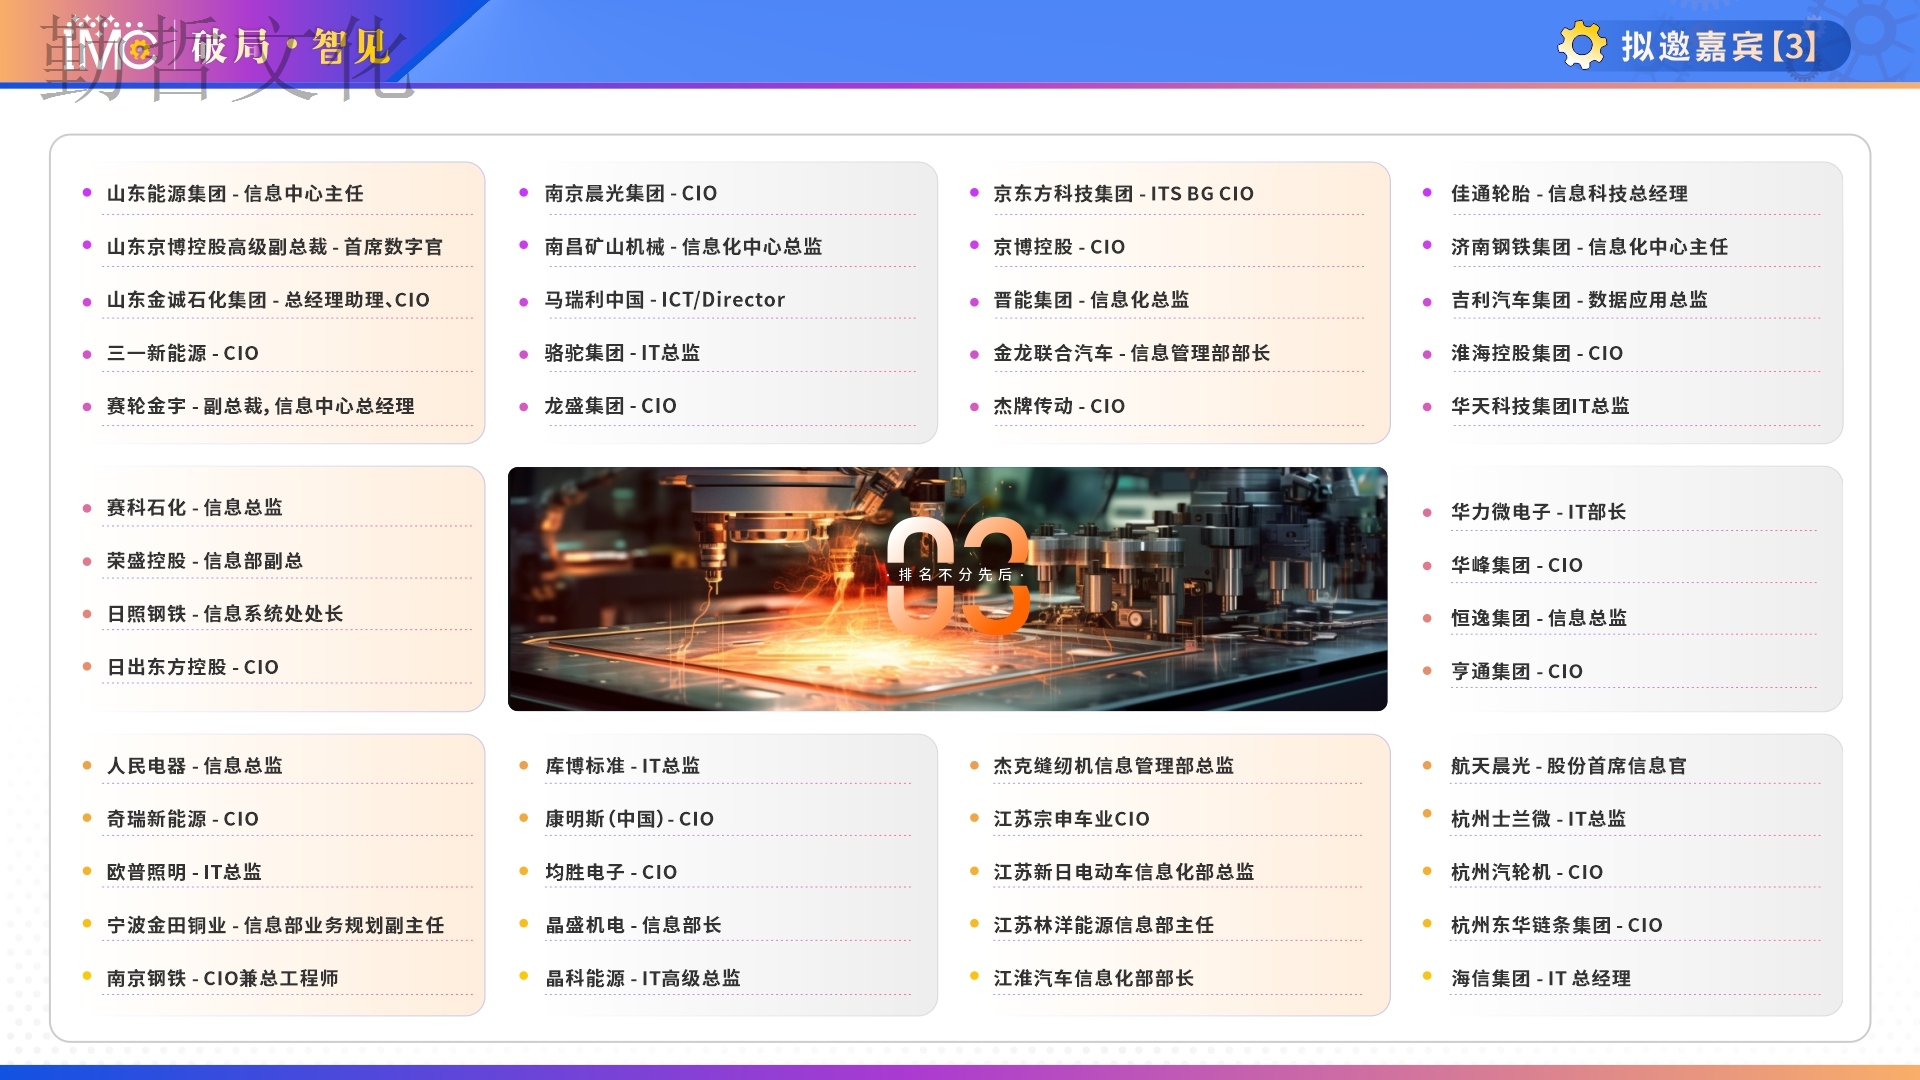This screenshot has width=1920, height=1080.
Task: Select 欧普照明 - IT总监
Action: (x=184, y=872)
